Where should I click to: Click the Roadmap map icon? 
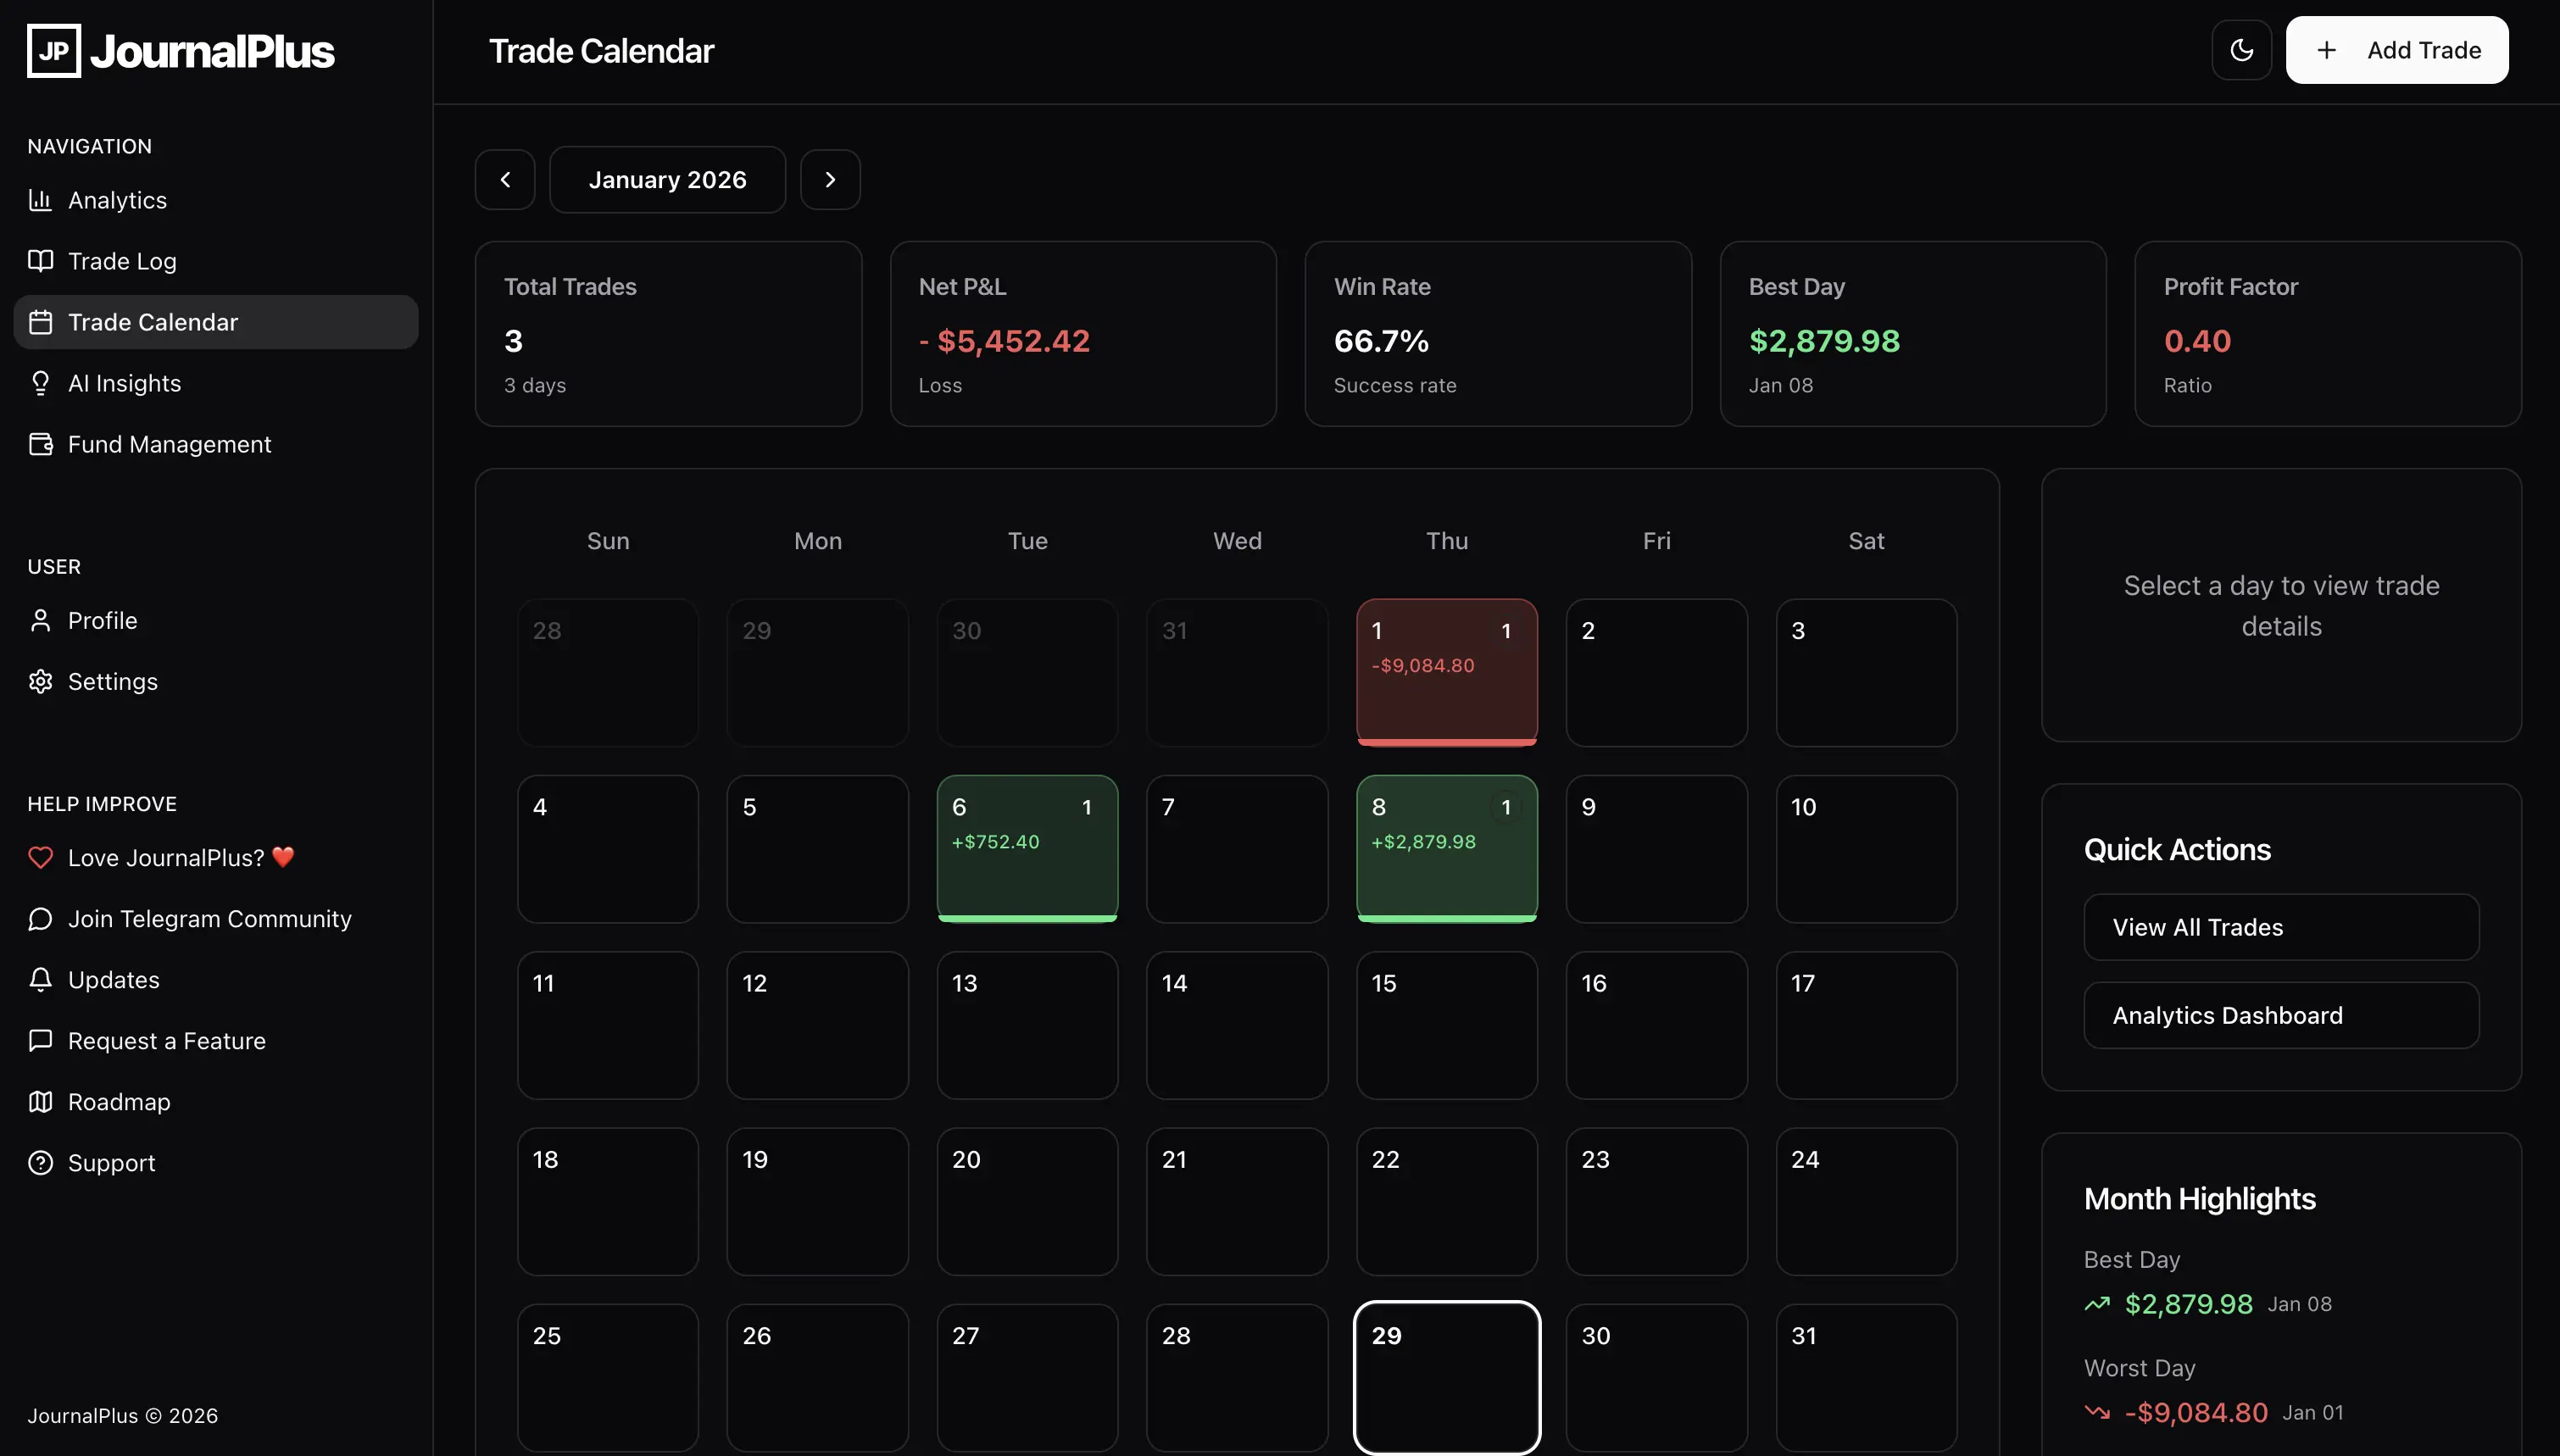click(40, 1102)
